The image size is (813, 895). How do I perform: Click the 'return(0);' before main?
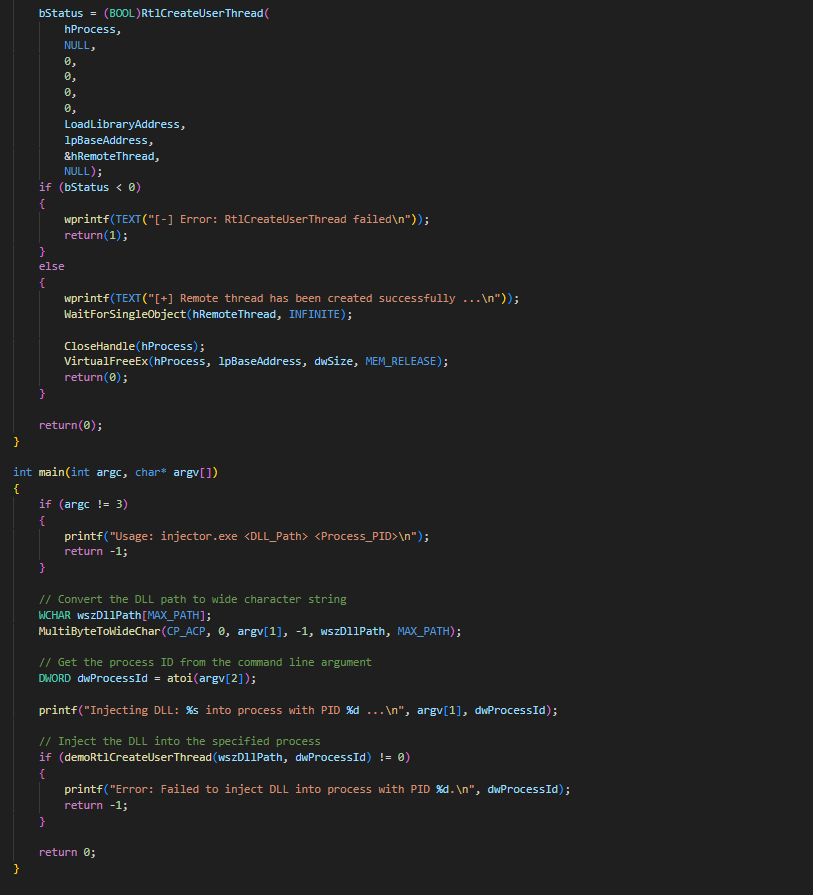(x=70, y=425)
